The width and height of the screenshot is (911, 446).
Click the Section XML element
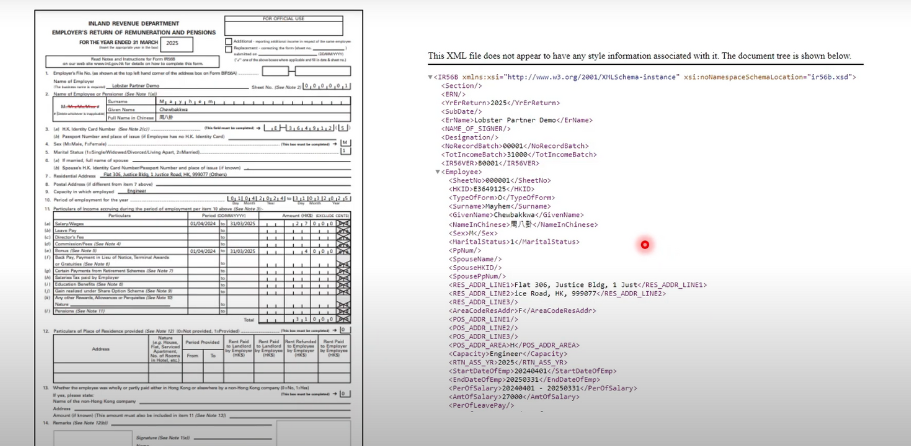tap(462, 85)
